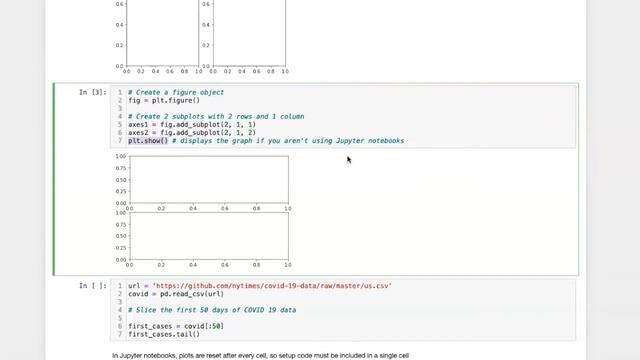Click the green selection bar of cell 3
640x360 pixels.
click(53, 179)
